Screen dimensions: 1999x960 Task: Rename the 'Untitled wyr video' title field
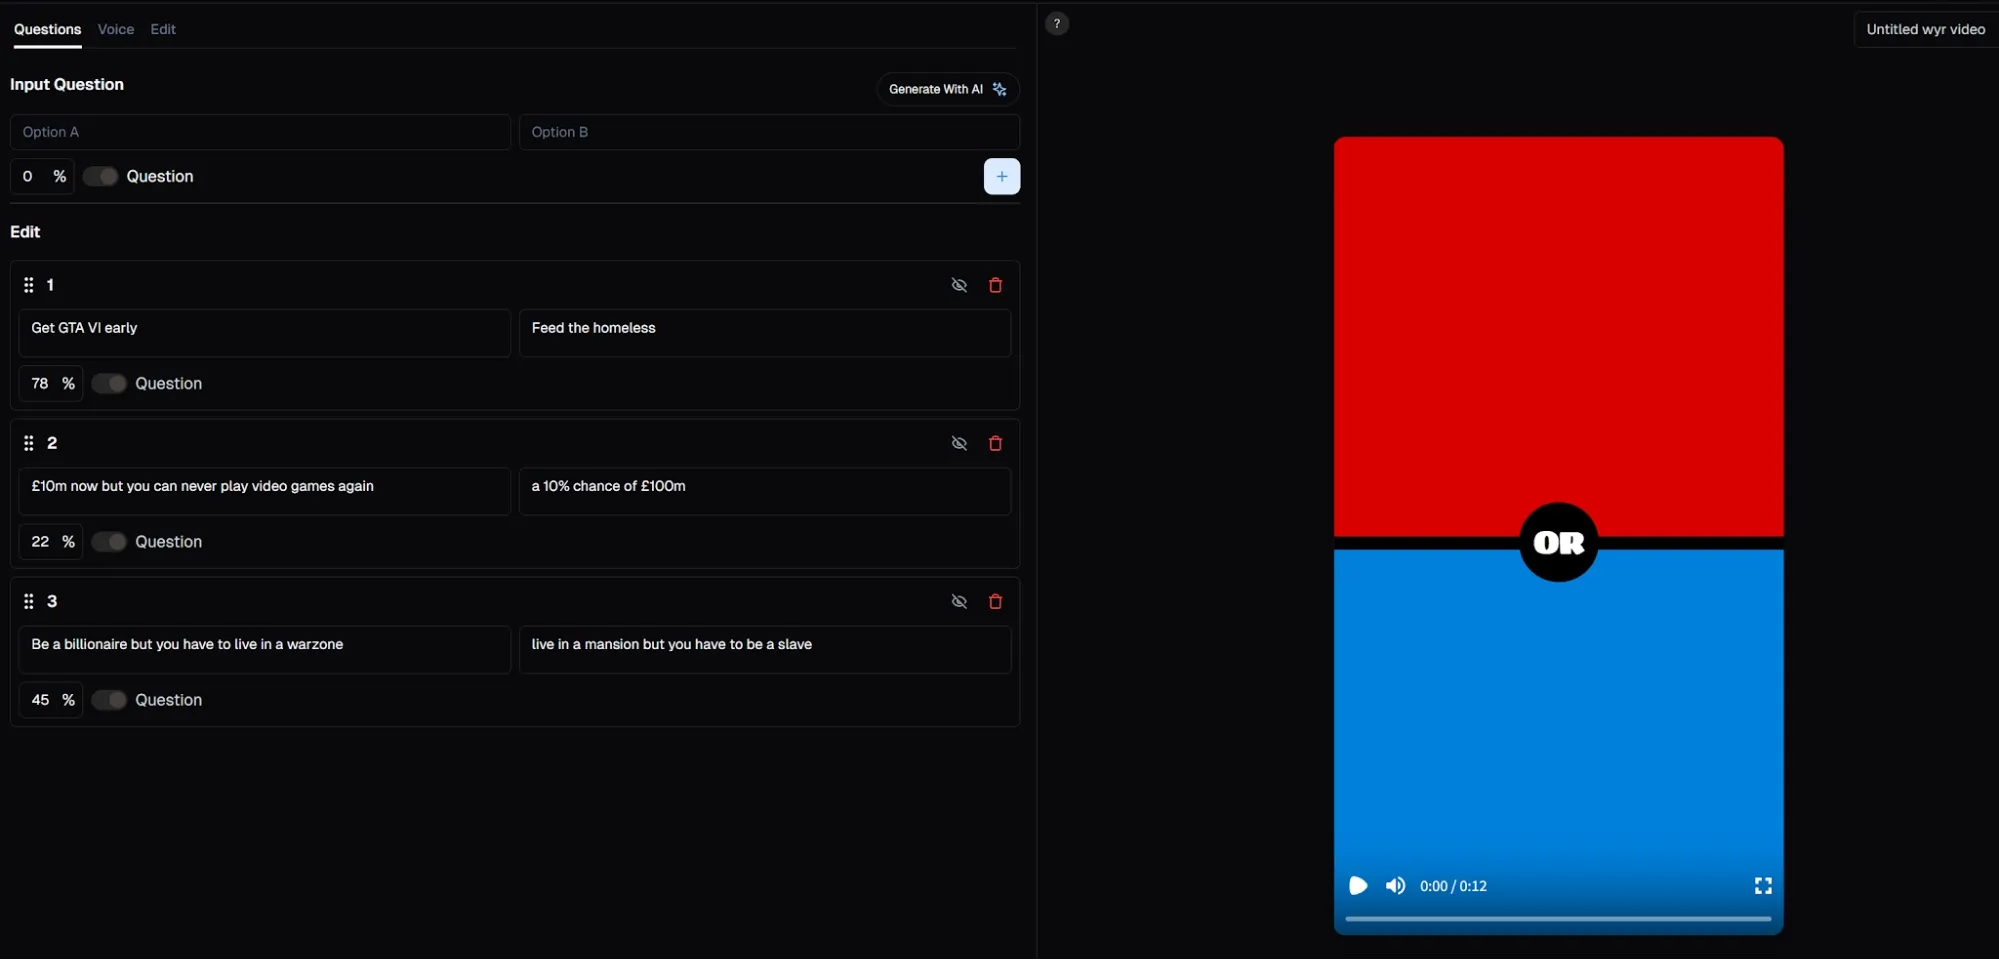1925,29
